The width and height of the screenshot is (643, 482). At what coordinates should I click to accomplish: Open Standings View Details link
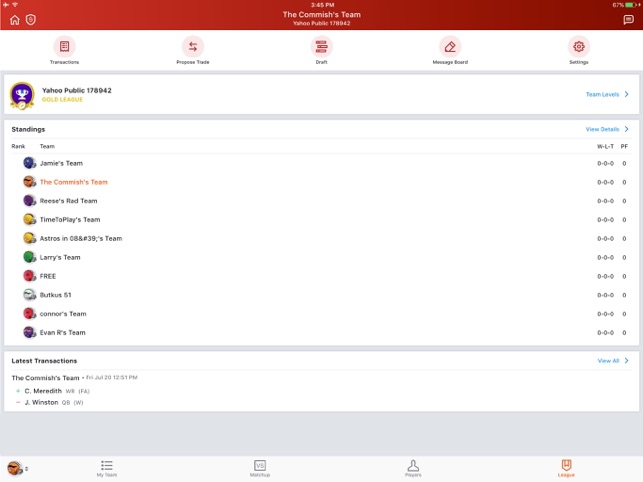(602, 129)
